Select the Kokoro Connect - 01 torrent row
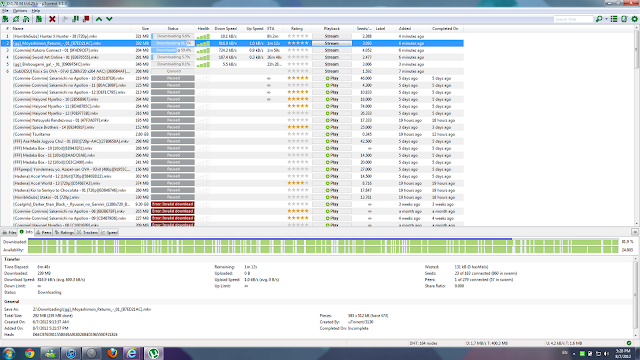 [232, 50]
